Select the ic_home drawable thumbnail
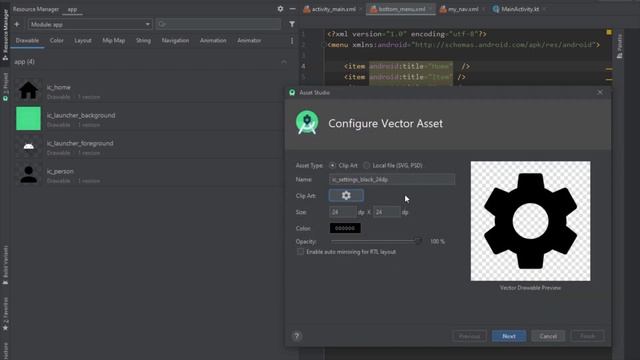Viewport: 640px width, 360px height. (x=28, y=91)
